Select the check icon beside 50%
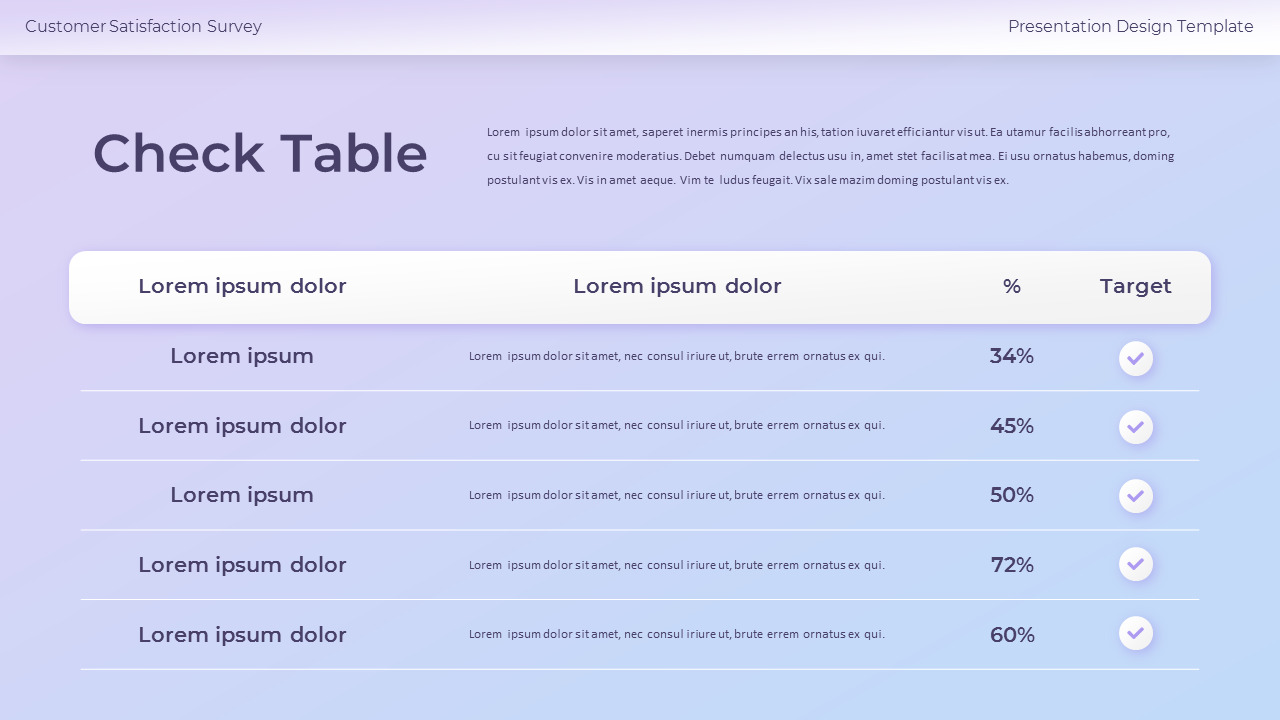The height and width of the screenshot is (720, 1280). point(1135,496)
